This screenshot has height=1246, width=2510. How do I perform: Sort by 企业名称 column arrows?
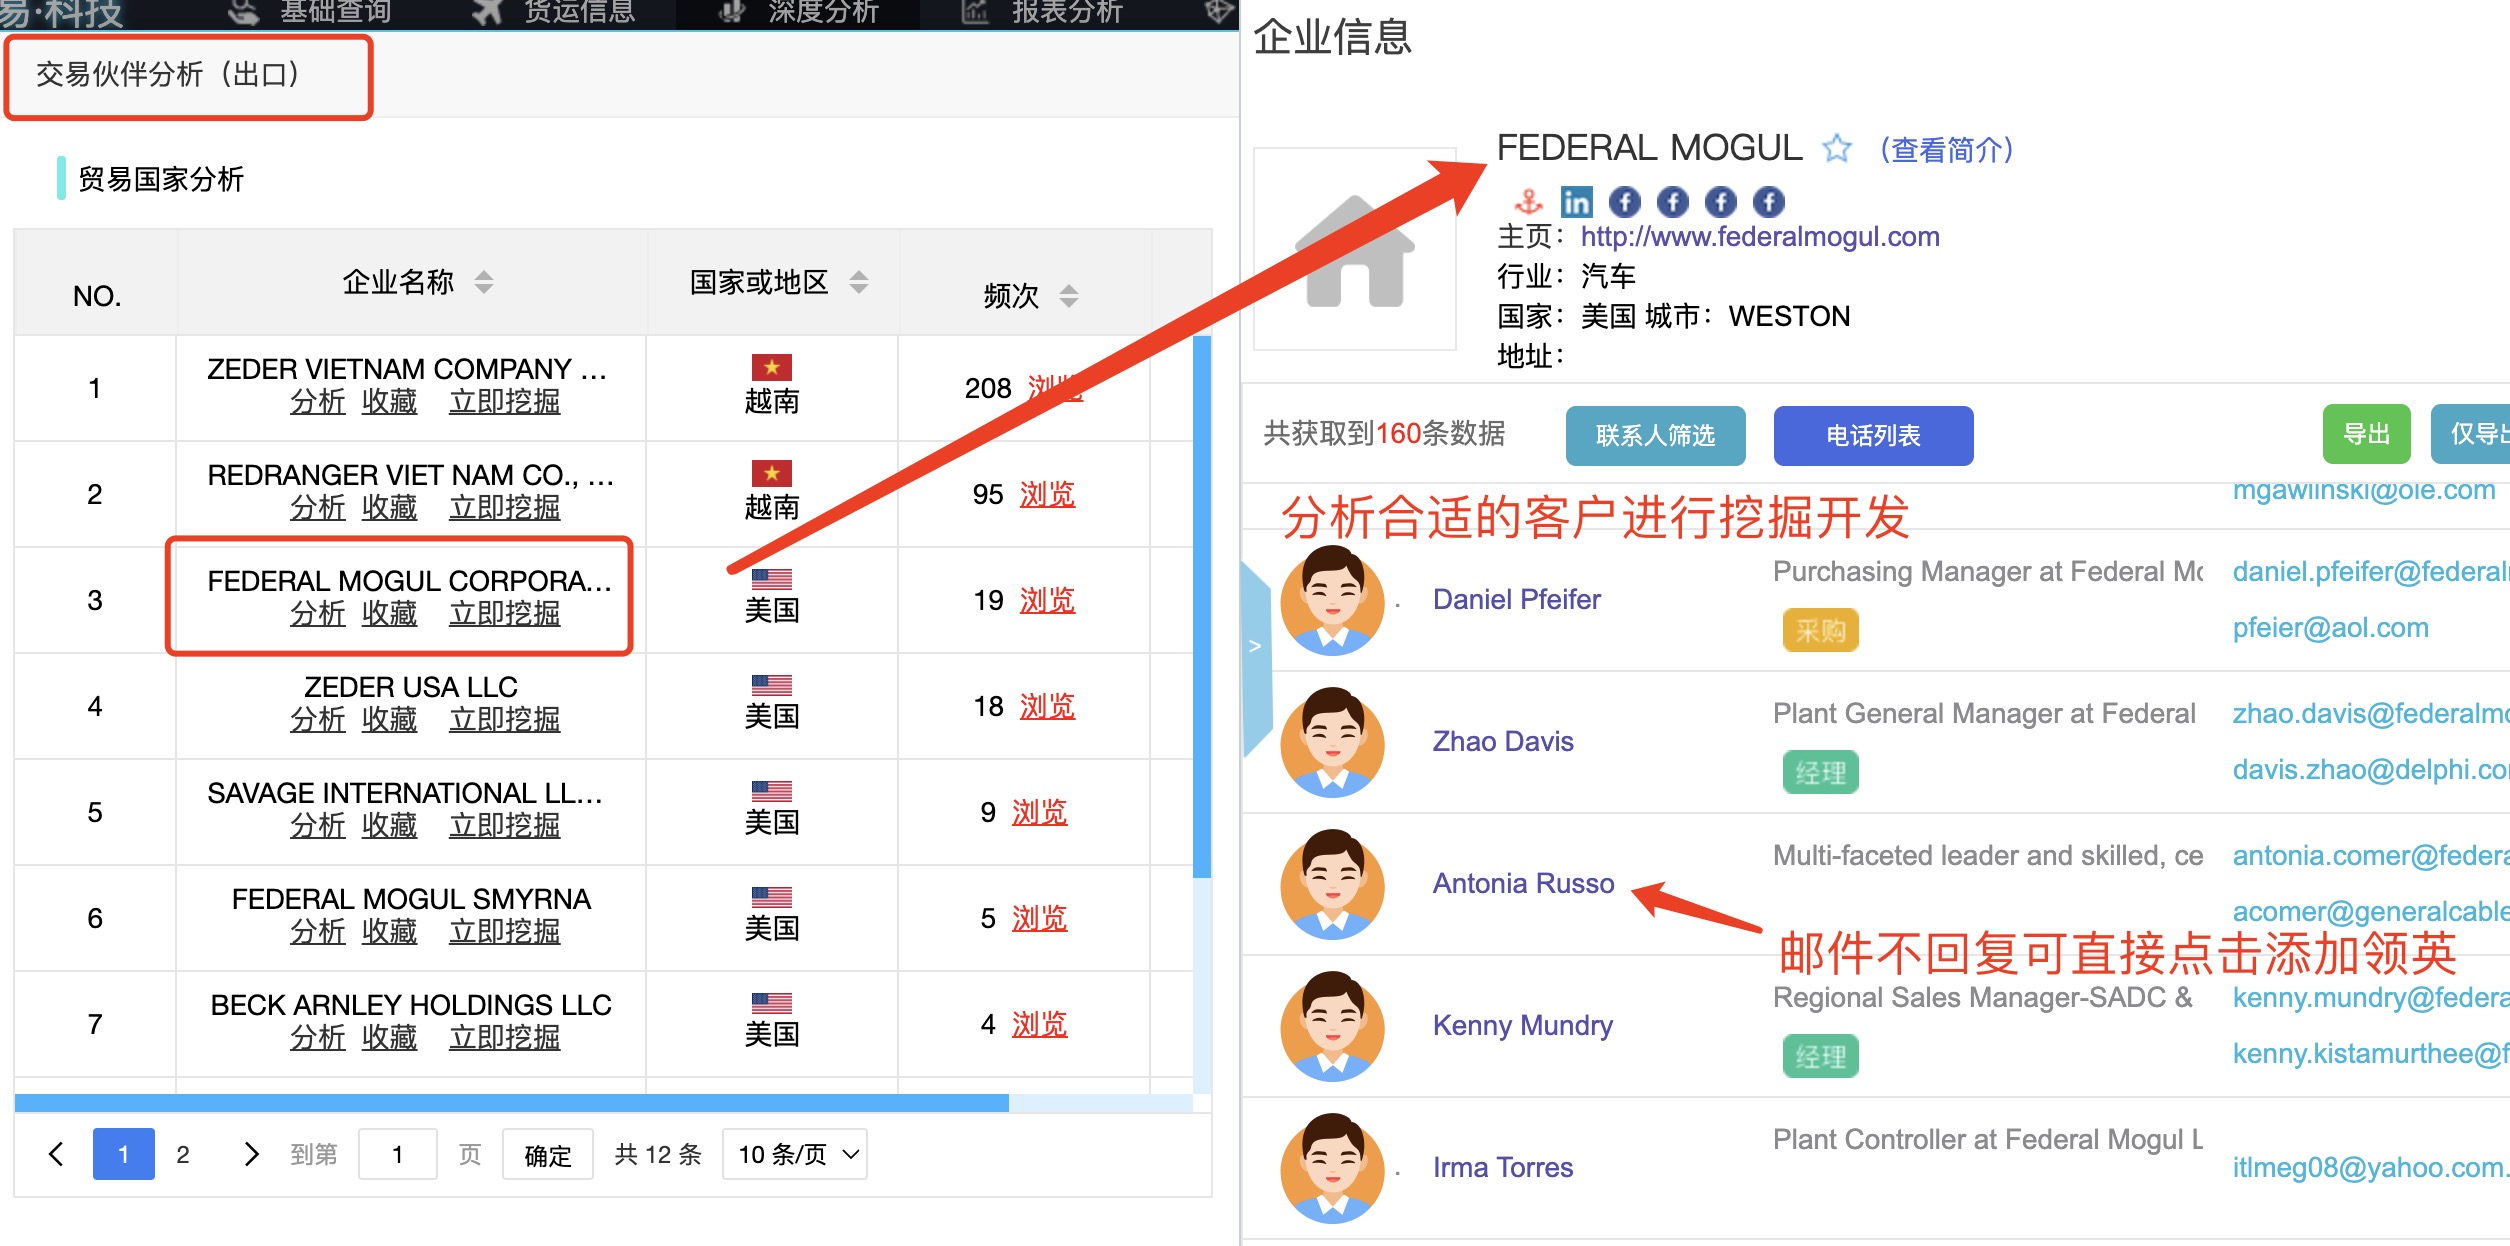[484, 282]
